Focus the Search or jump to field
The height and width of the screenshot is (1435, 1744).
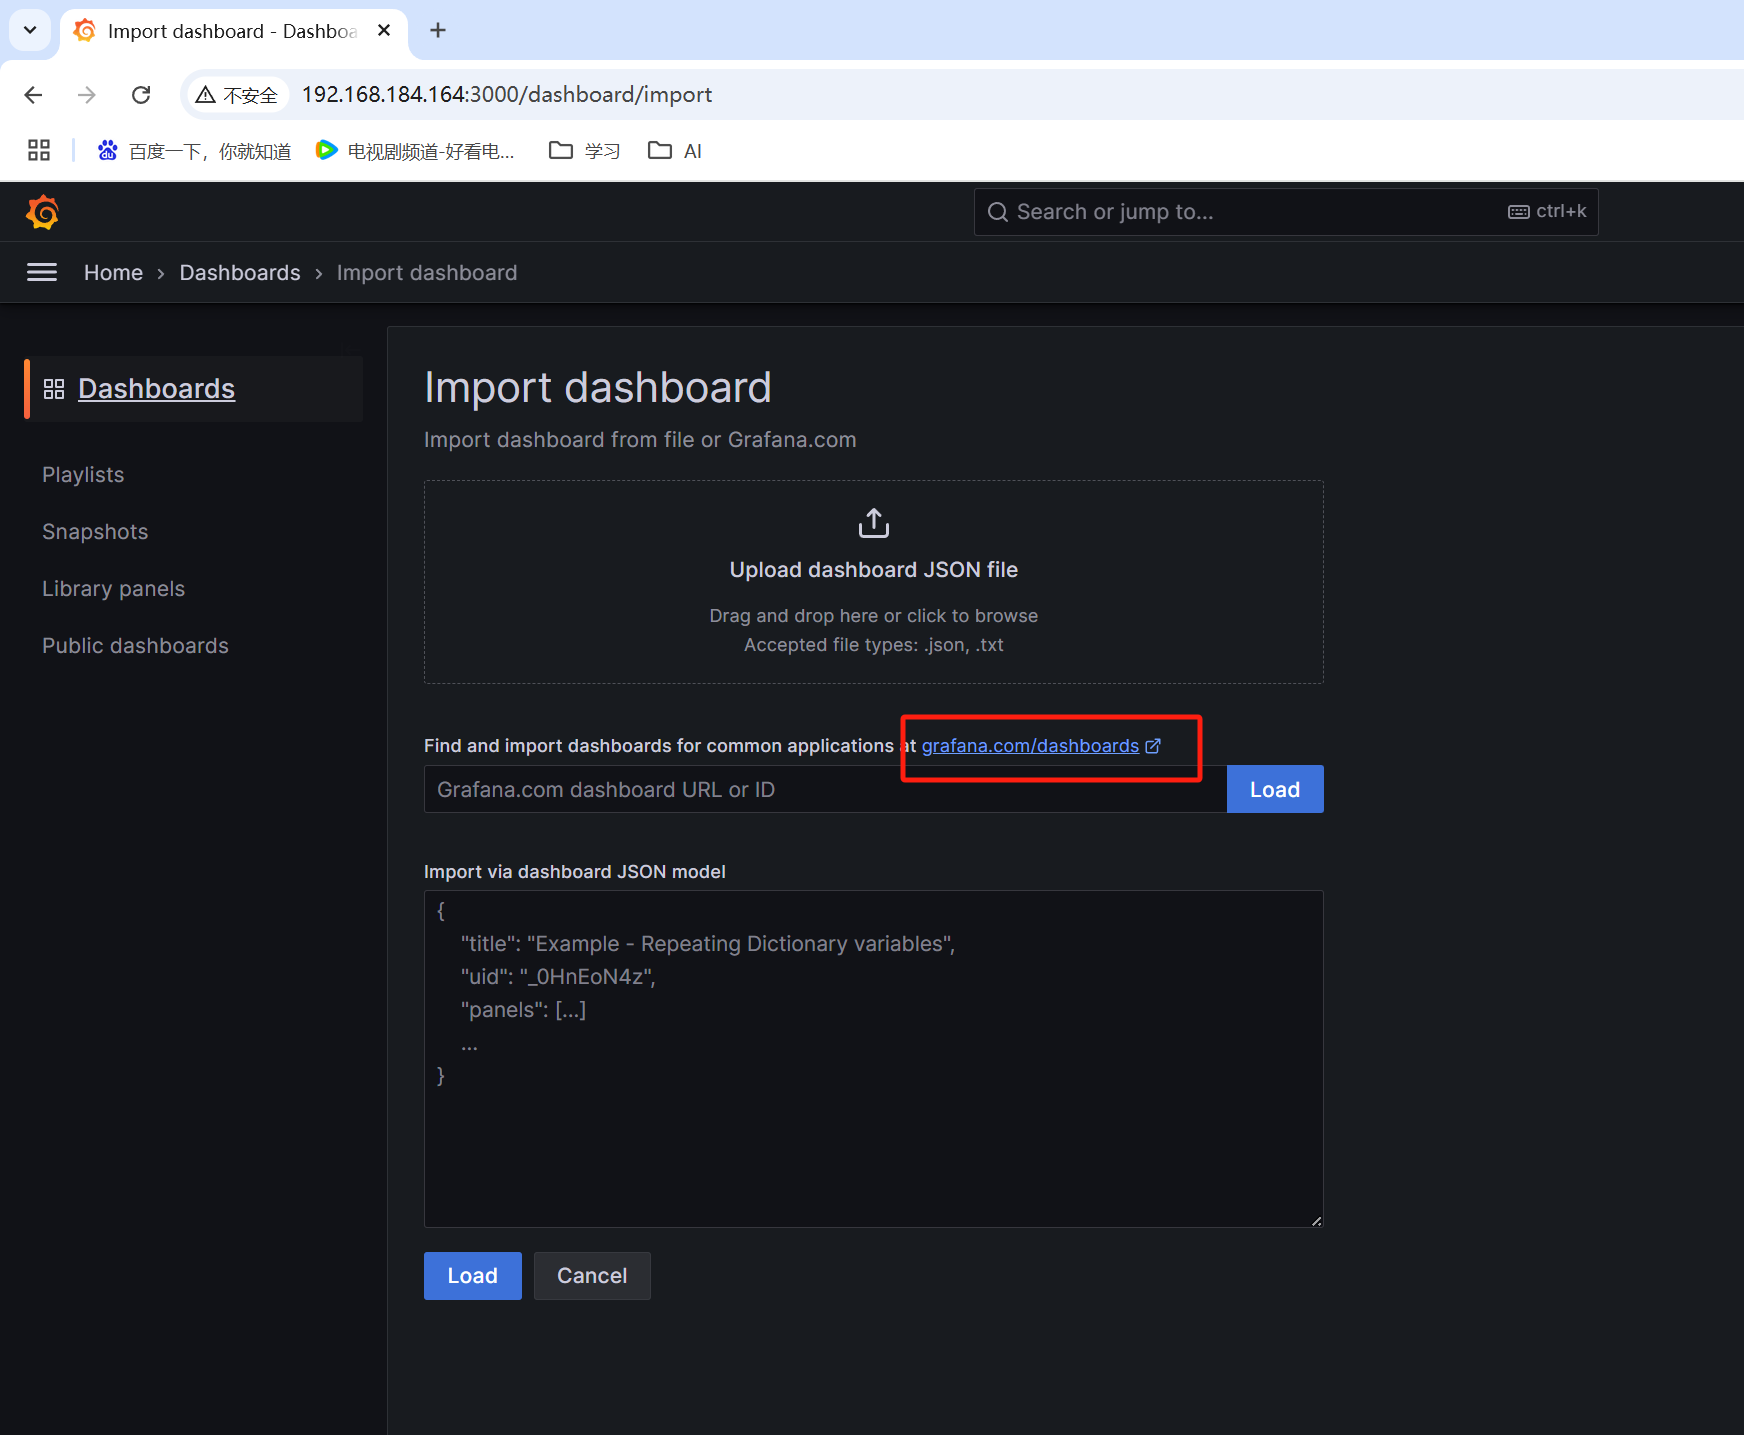coord(1286,212)
